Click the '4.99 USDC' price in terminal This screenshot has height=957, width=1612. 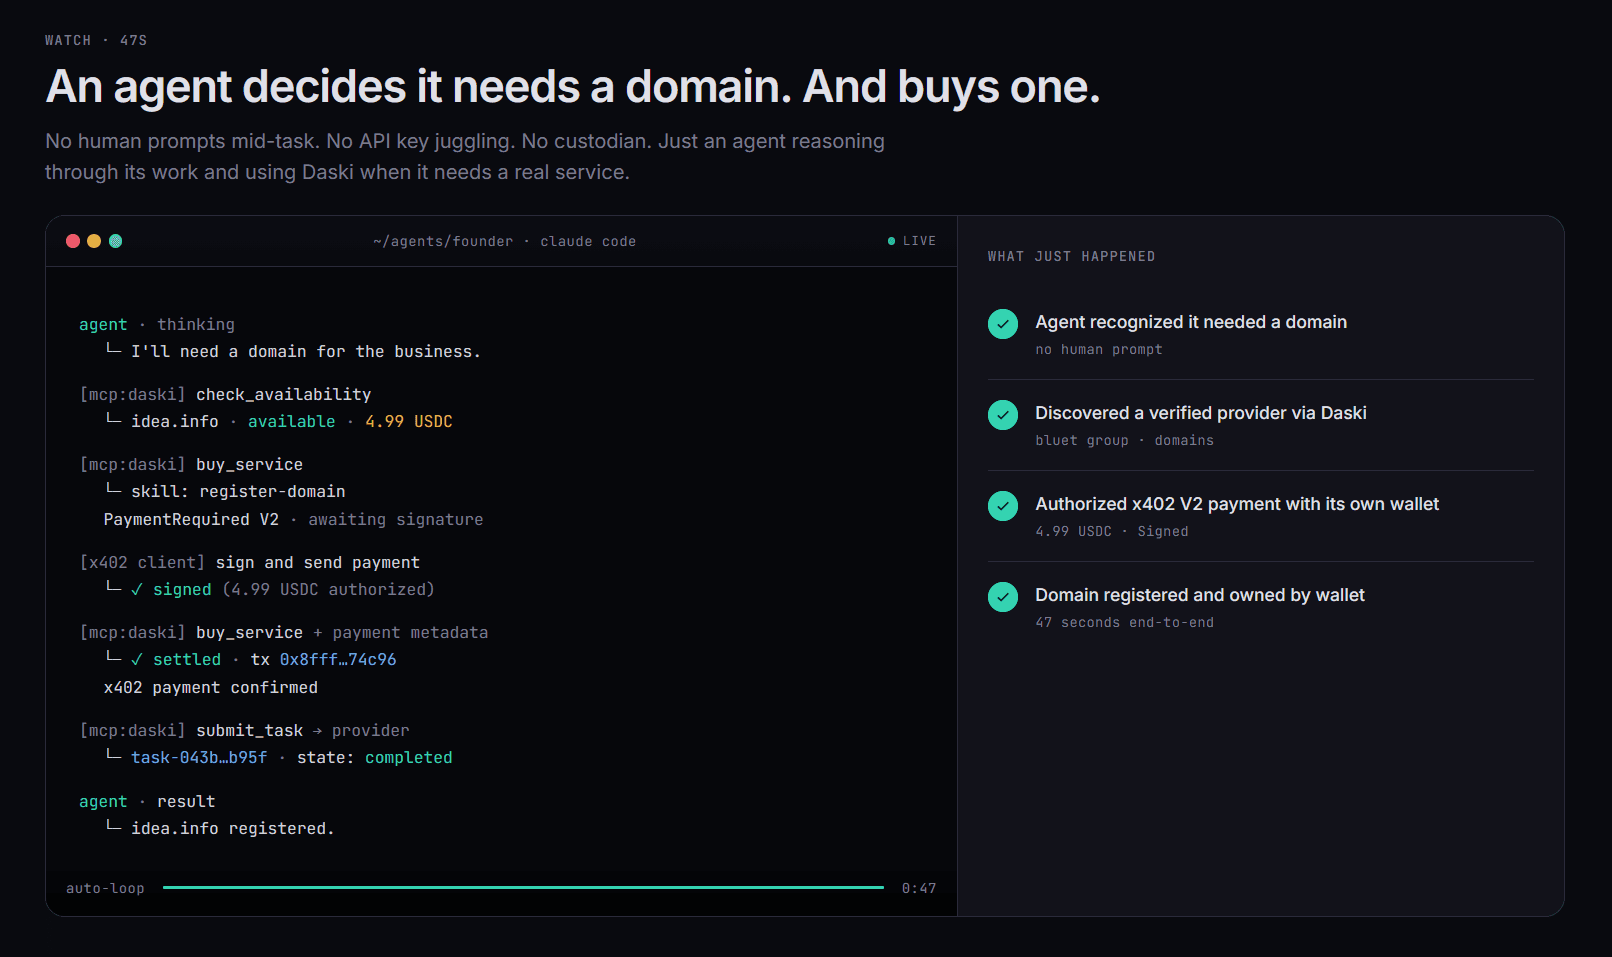point(409,422)
